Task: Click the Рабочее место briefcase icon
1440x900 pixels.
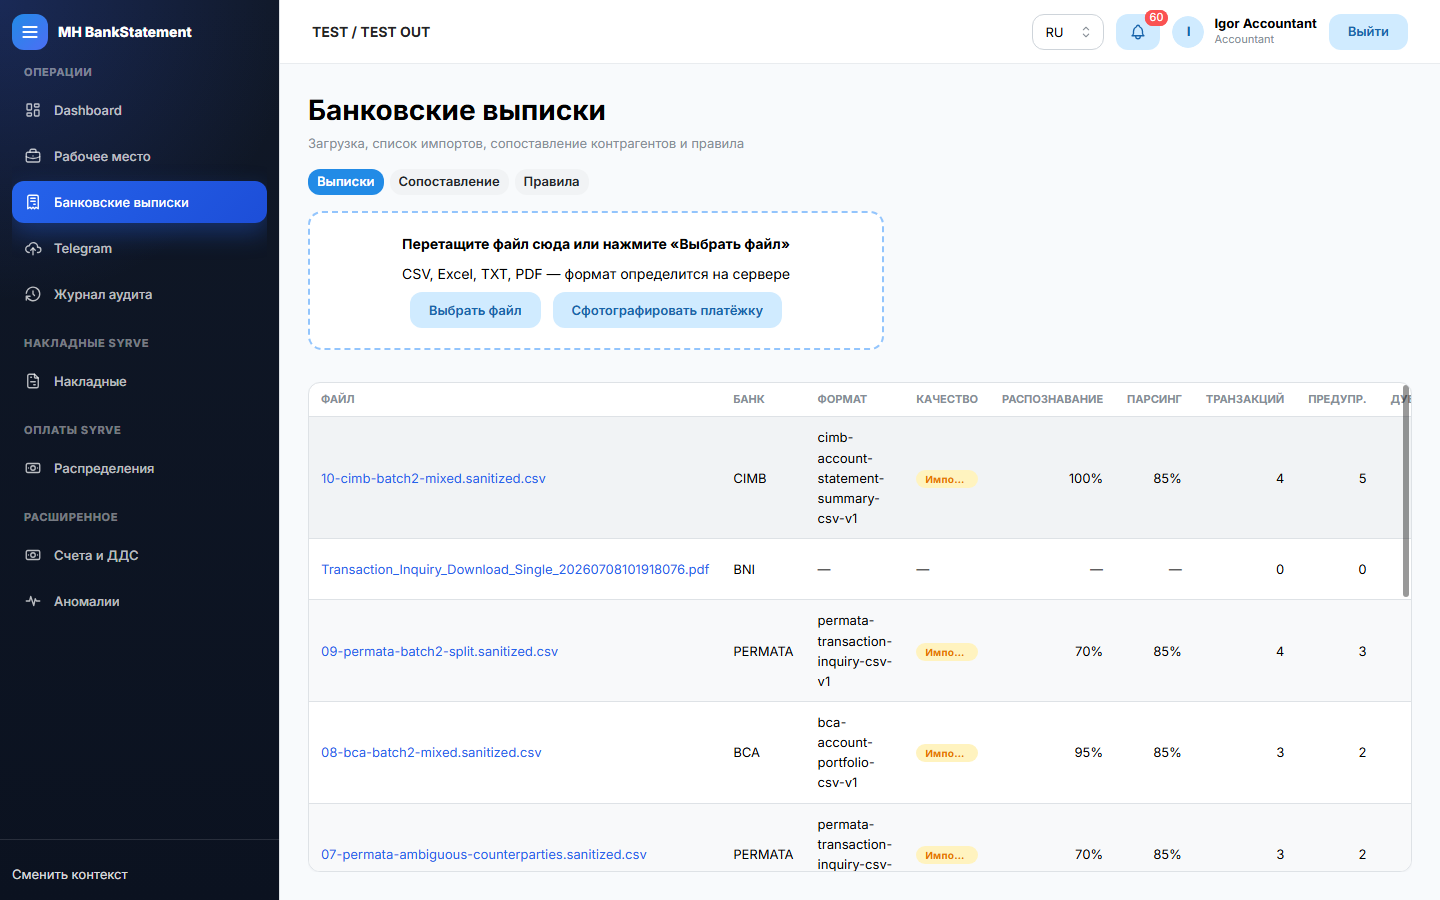Action: pyautogui.click(x=33, y=156)
